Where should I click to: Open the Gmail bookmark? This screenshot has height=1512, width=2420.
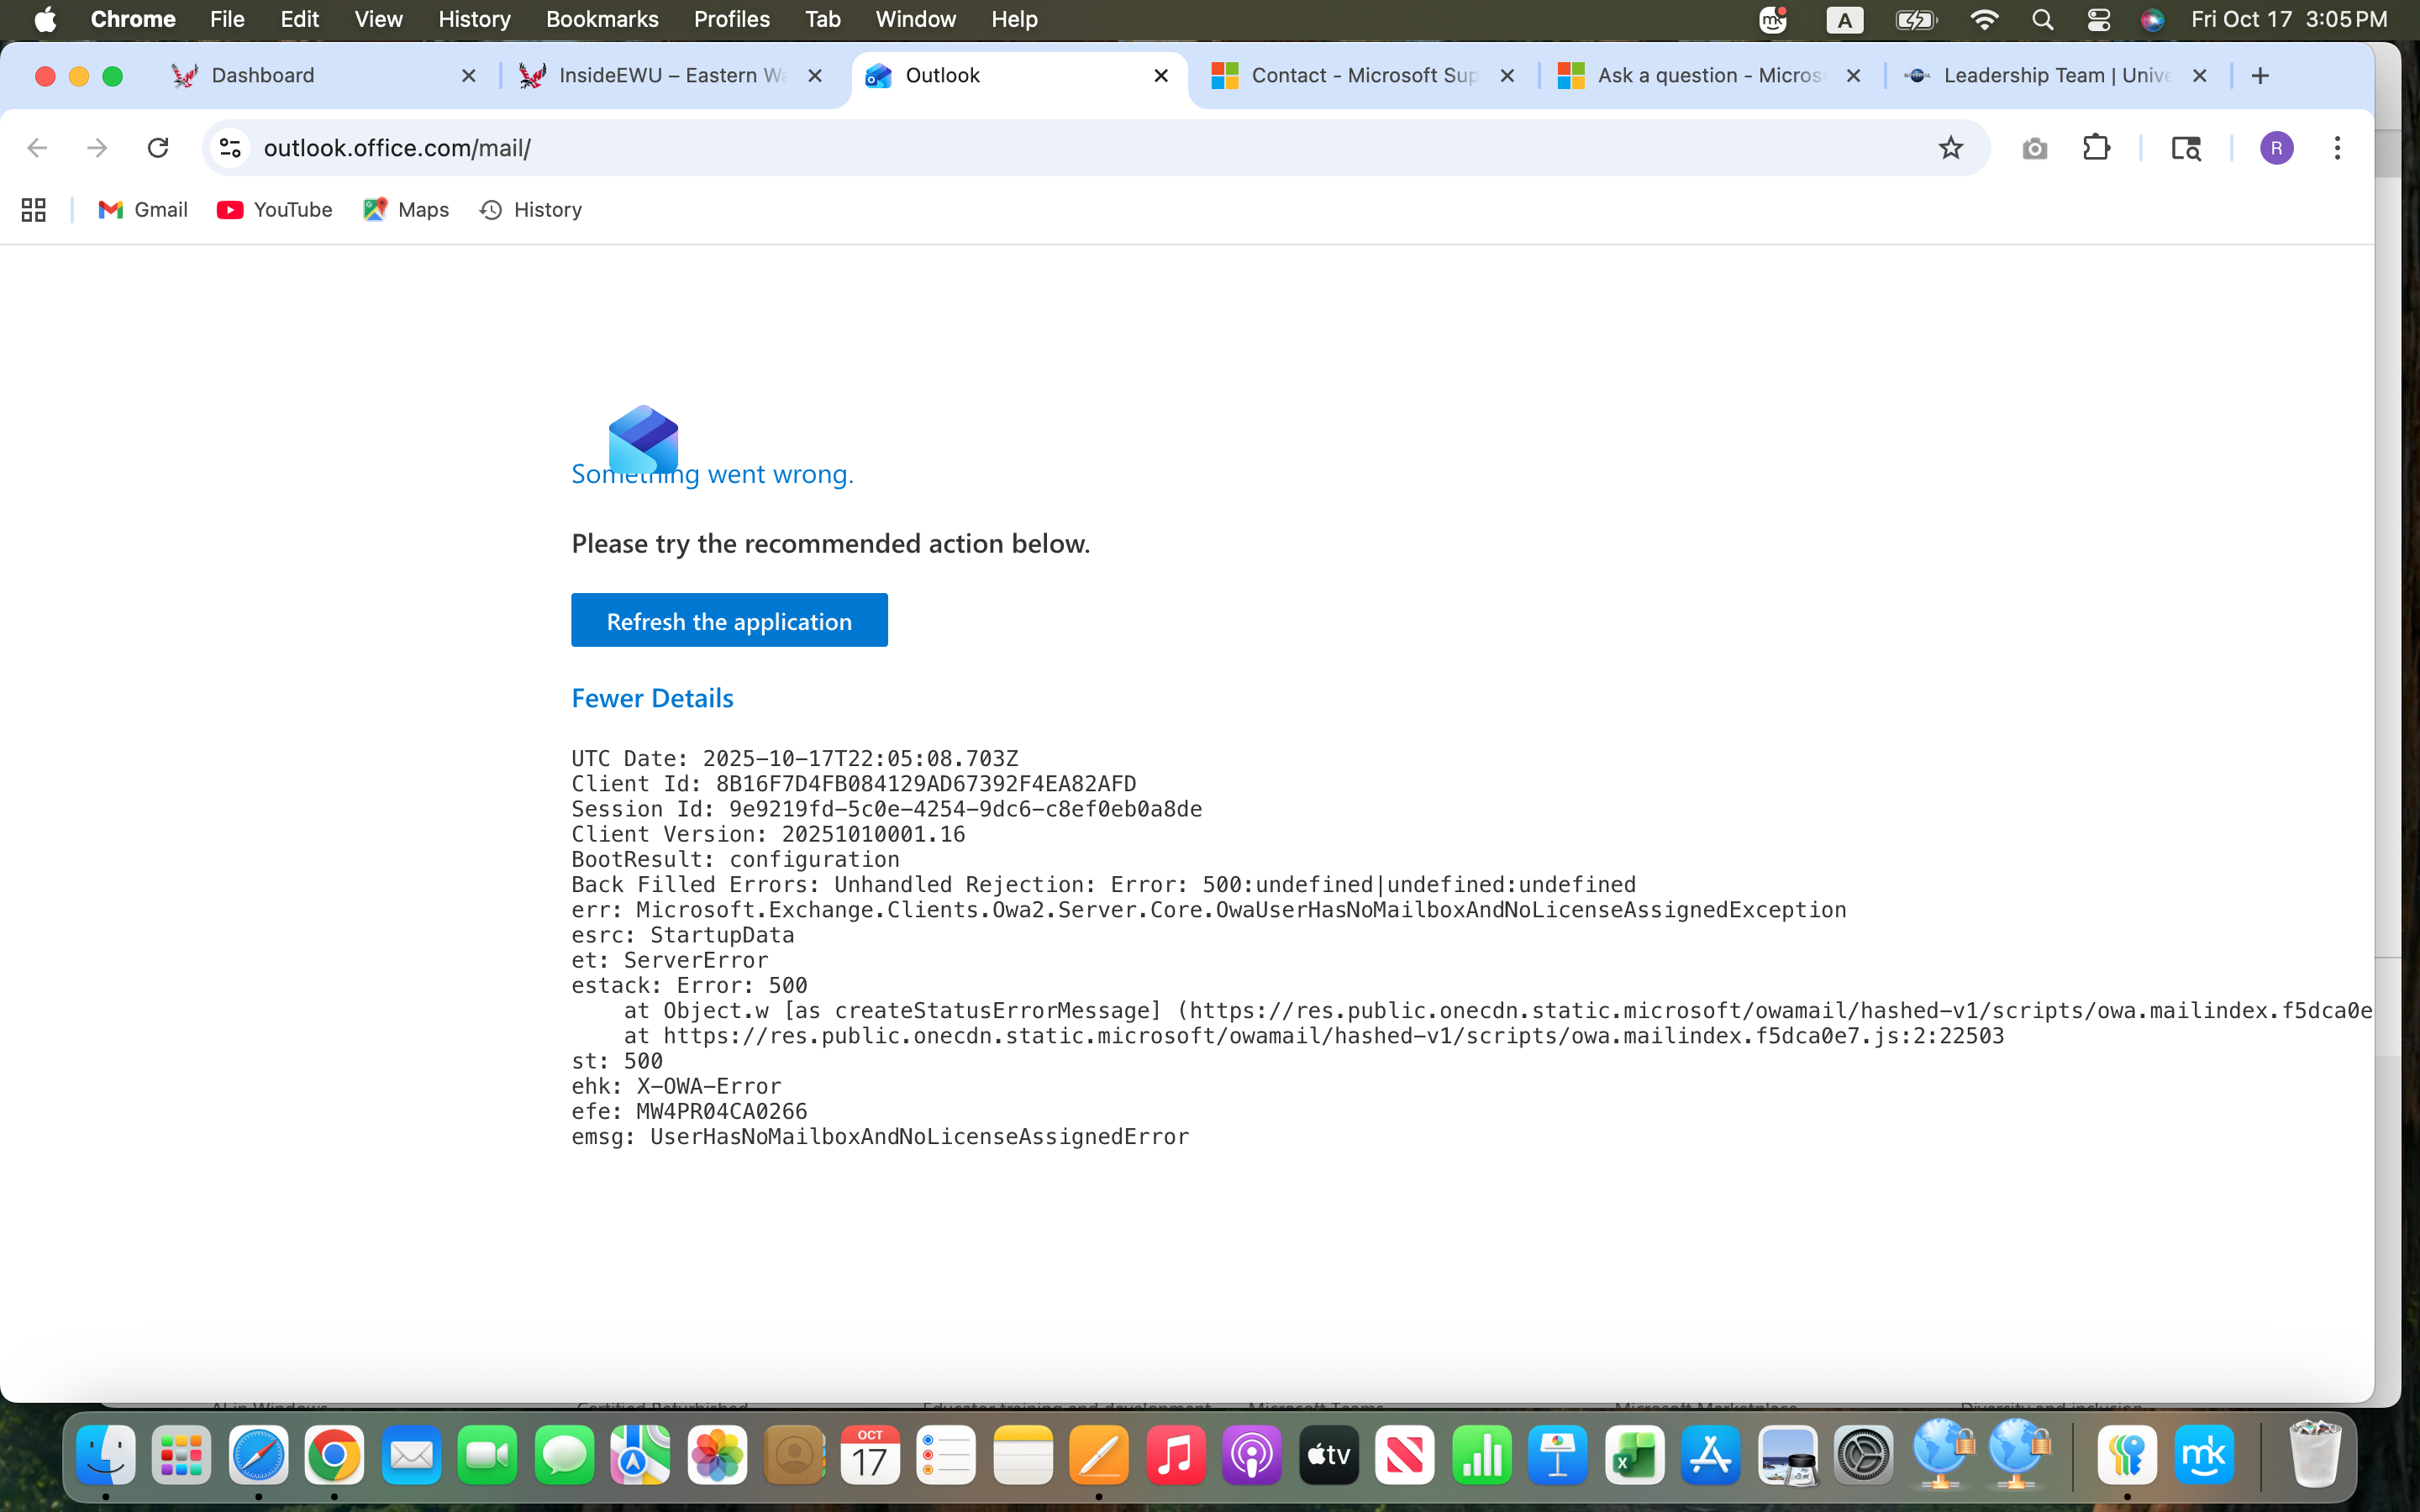tap(143, 210)
